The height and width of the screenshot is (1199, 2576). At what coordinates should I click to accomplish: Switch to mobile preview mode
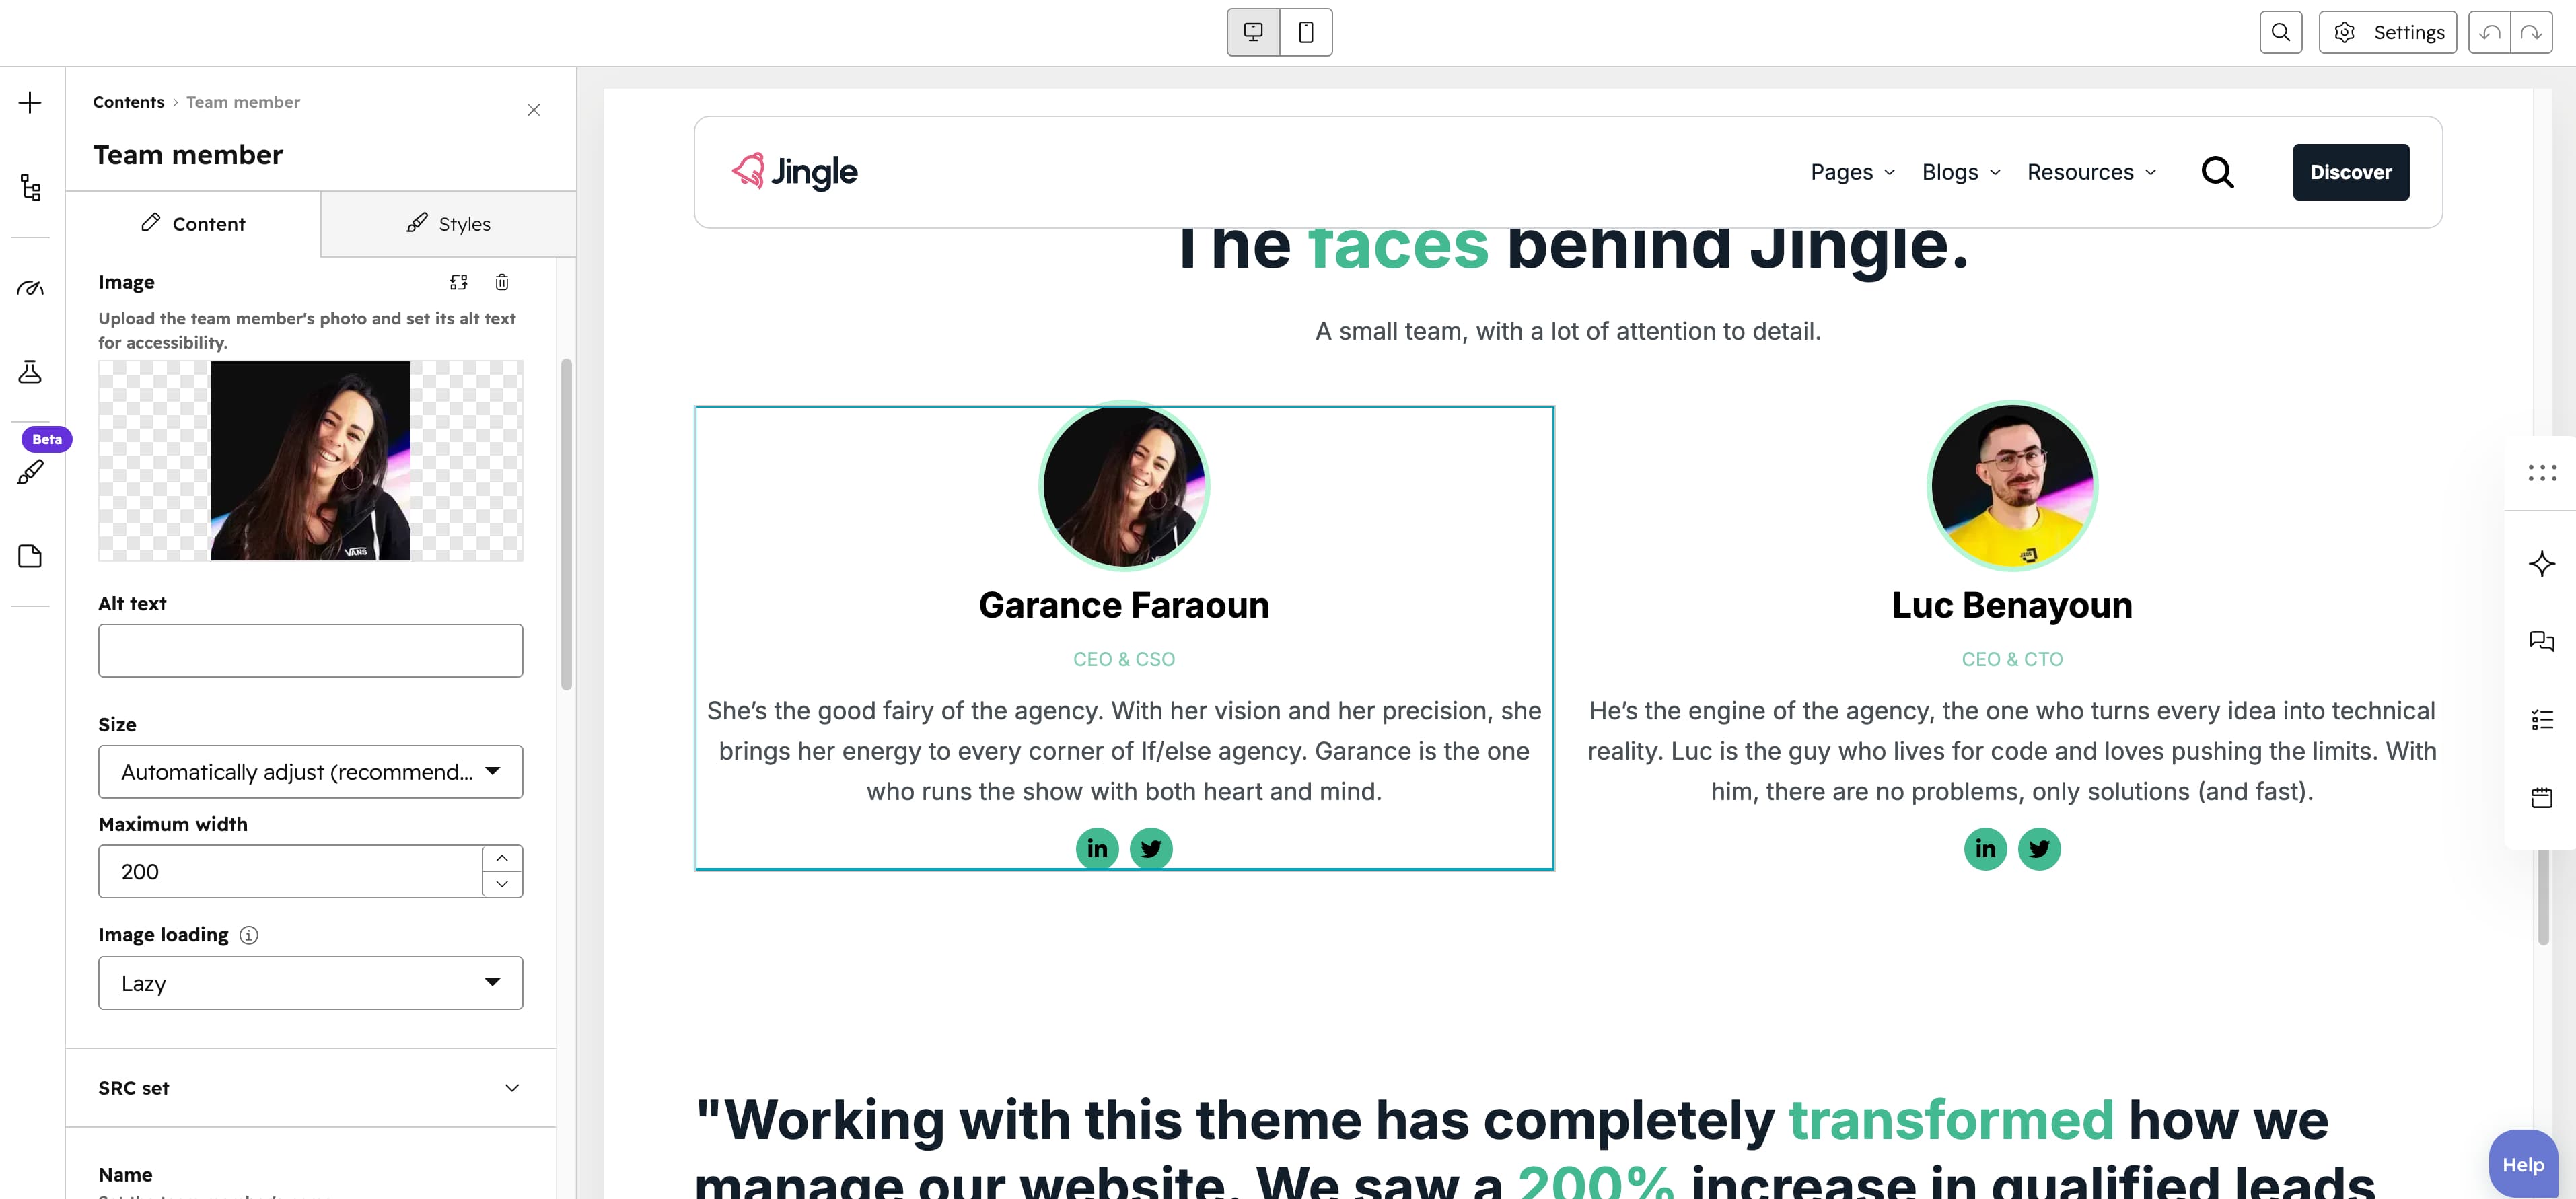point(1305,32)
